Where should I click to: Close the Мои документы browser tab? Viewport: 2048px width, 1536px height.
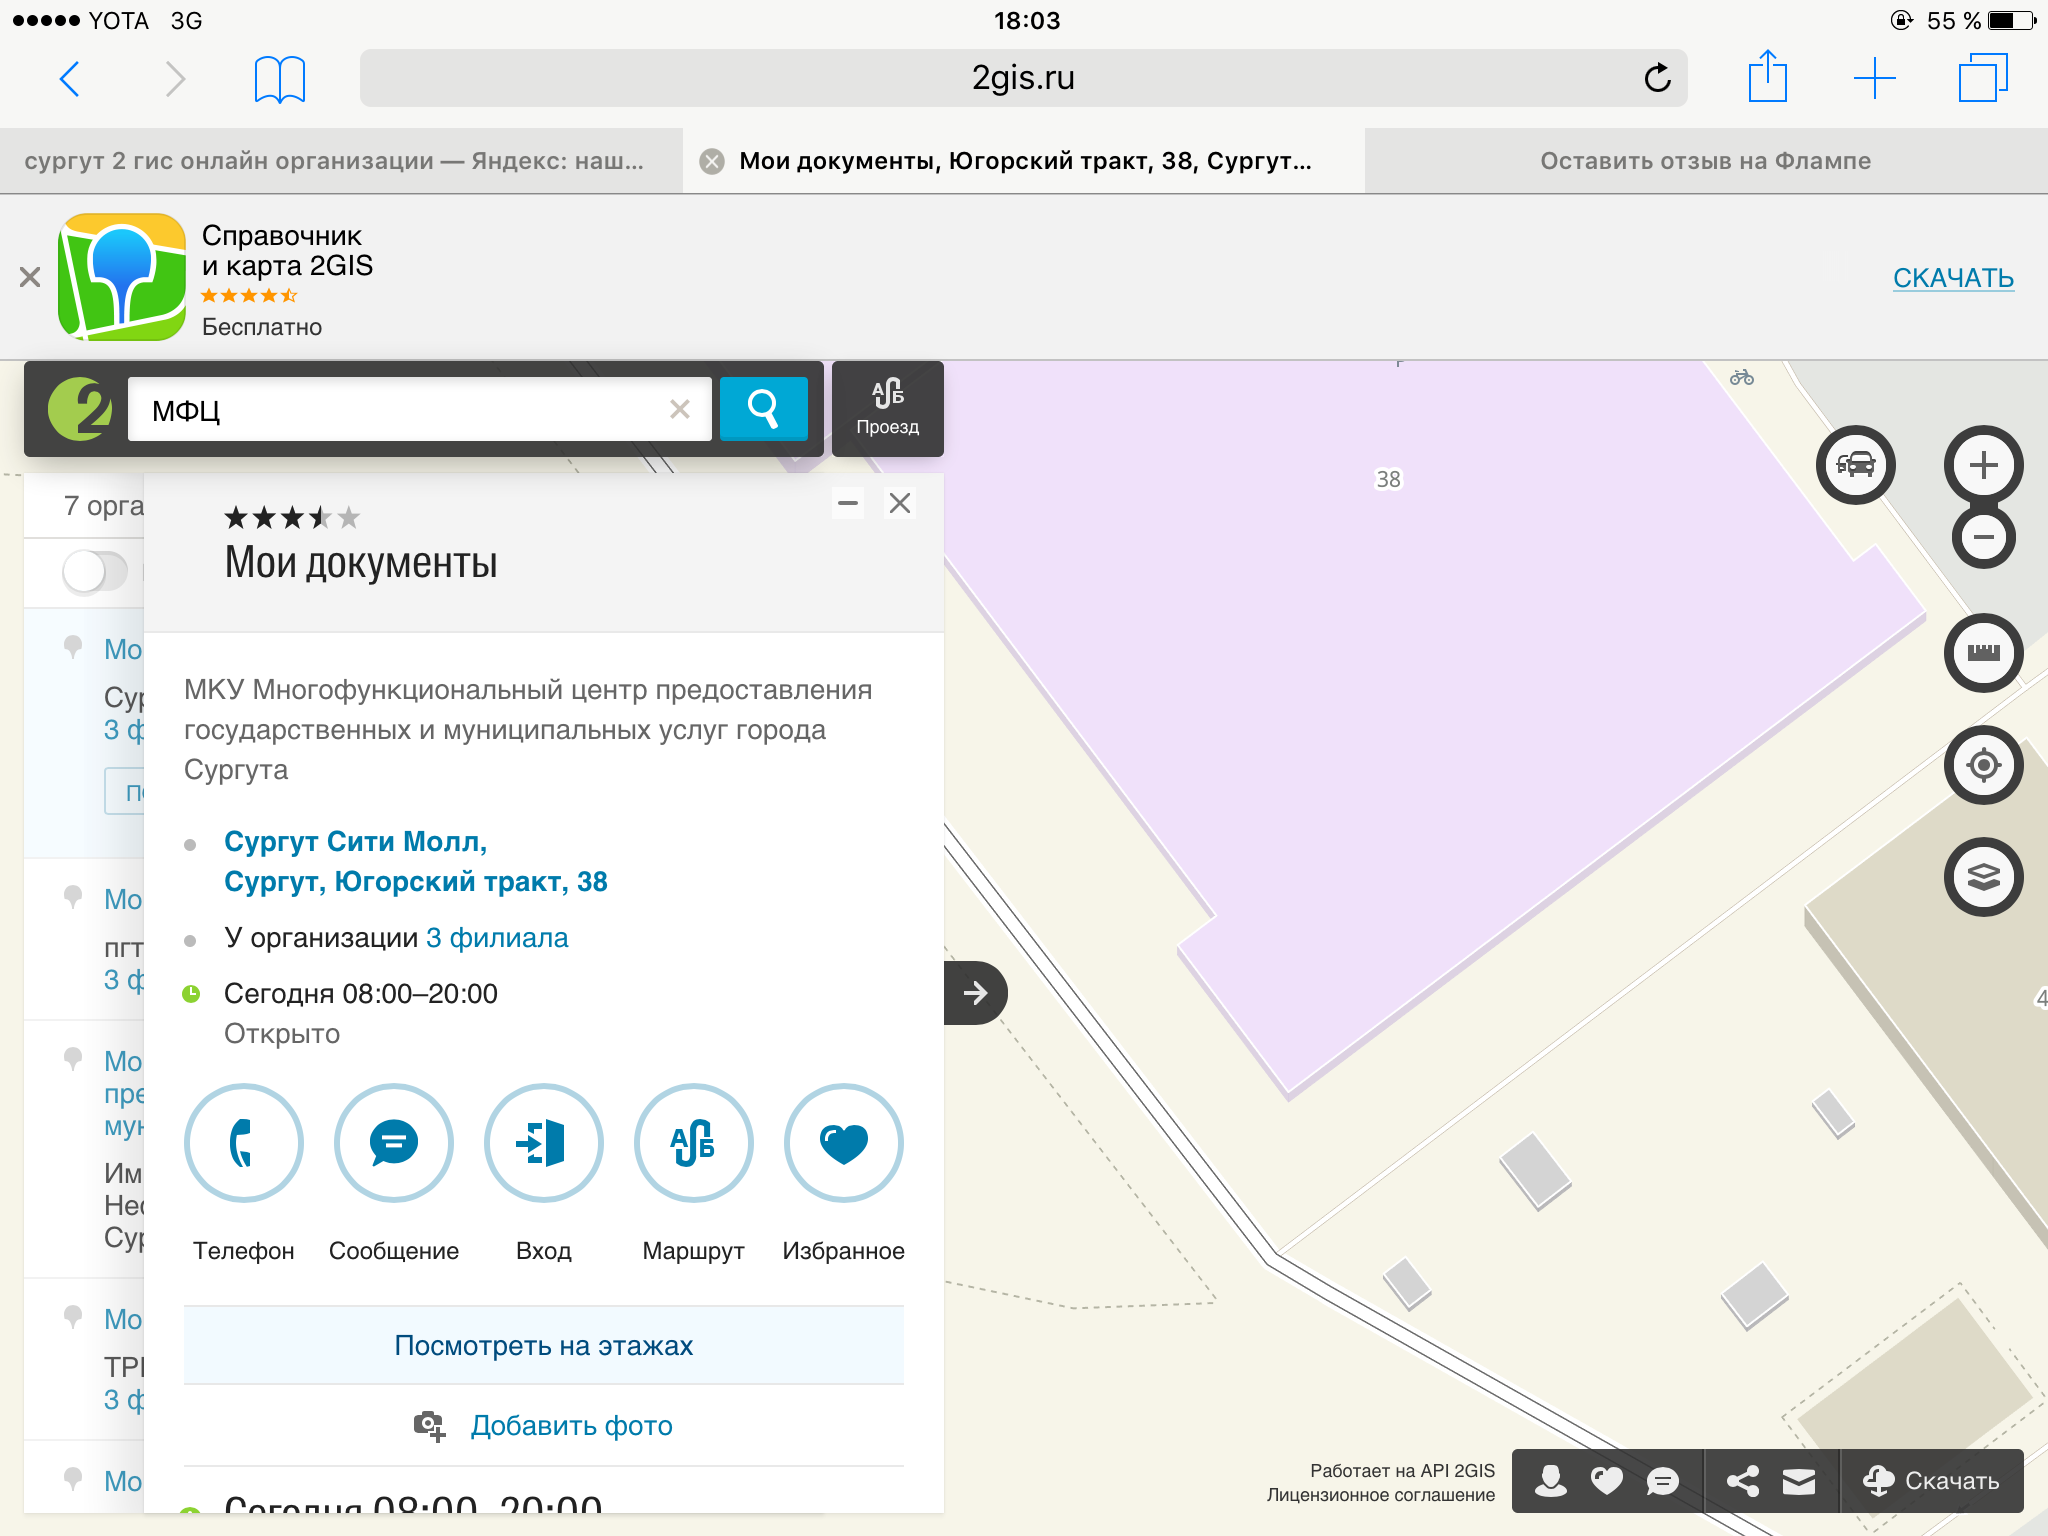pos(712,161)
